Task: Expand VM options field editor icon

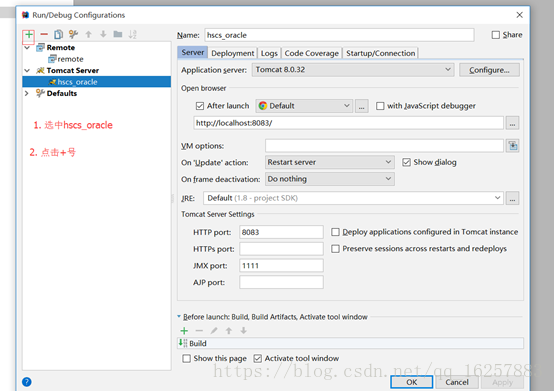Action: coord(513,146)
